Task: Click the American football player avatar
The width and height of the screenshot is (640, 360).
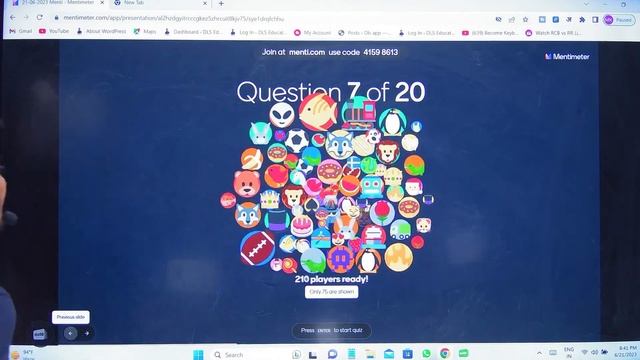Action: [258, 248]
